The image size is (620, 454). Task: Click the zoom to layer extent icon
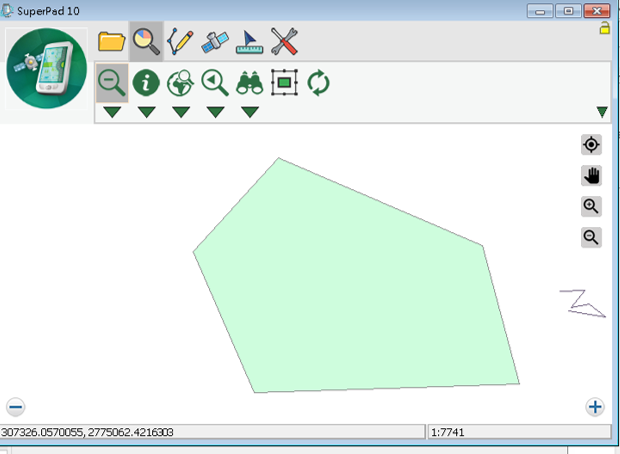click(284, 83)
